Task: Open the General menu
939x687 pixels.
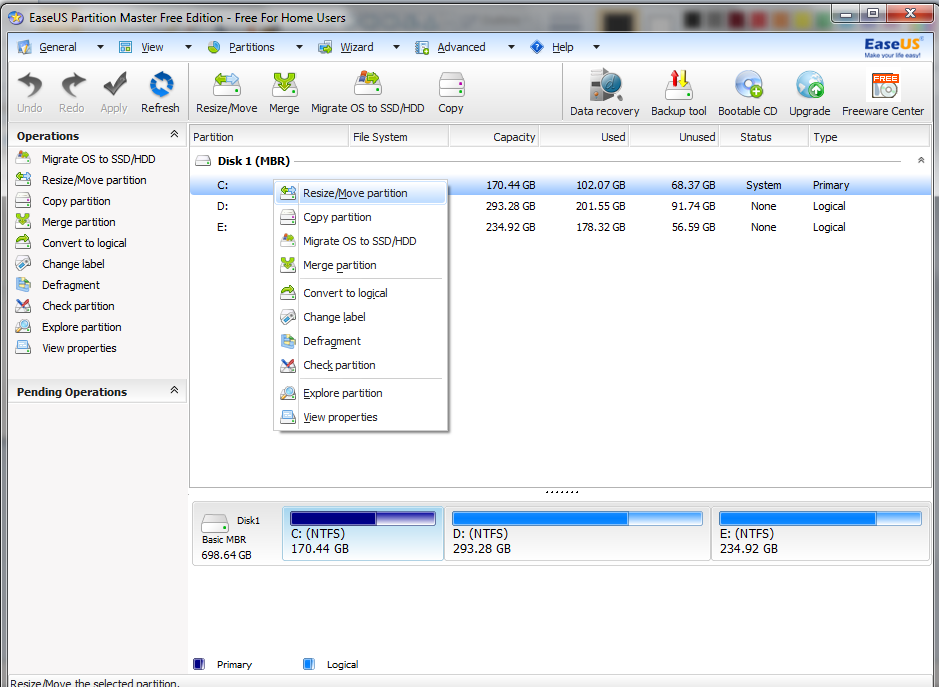Action: [x=57, y=47]
